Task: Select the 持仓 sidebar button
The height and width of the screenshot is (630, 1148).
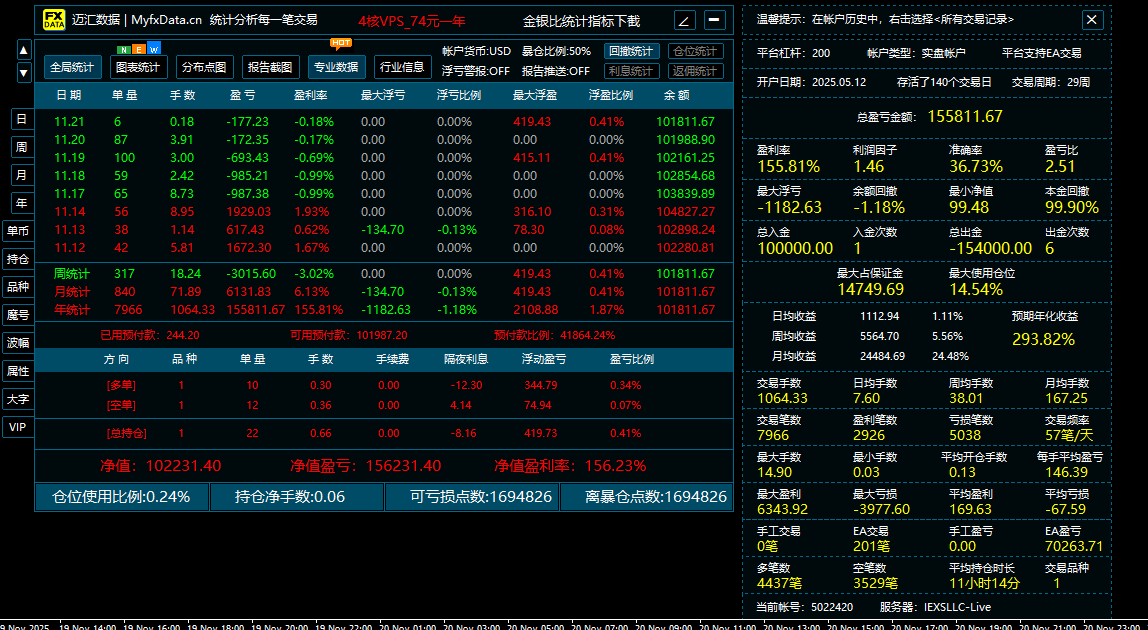Action: point(18,259)
